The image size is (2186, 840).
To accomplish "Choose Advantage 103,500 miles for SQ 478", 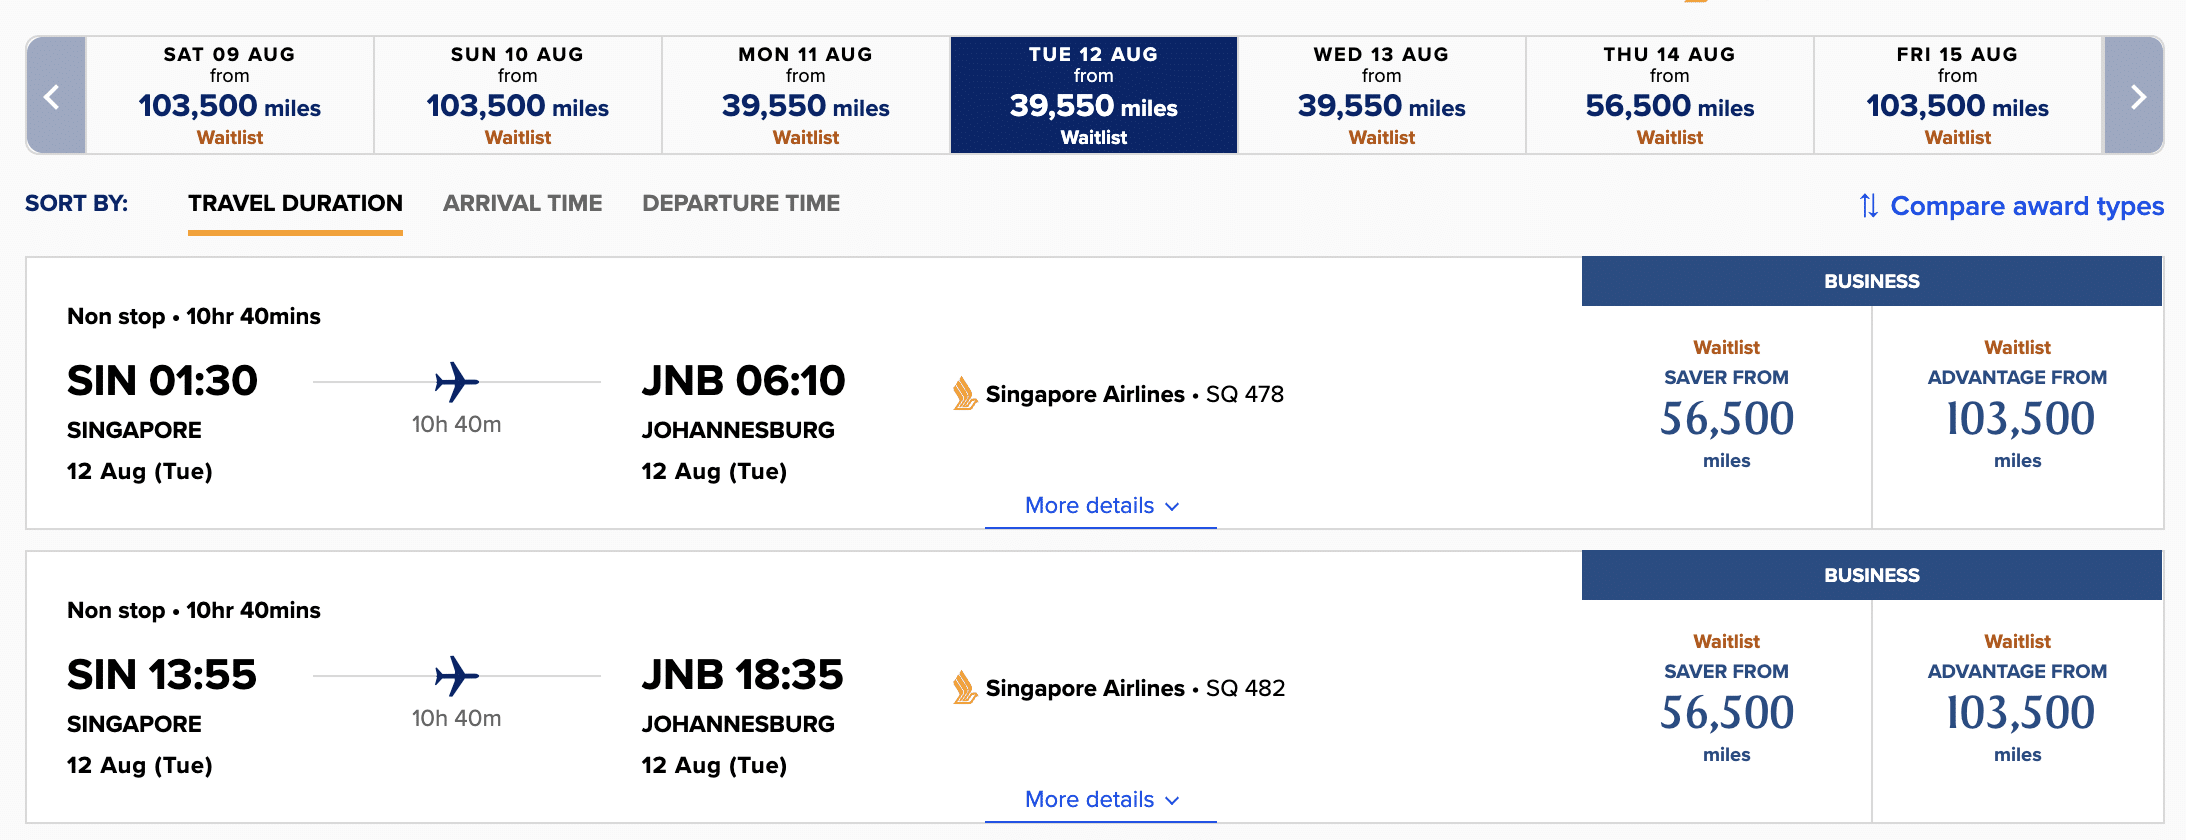I will pyautogui.click(x=2018, y=417).
